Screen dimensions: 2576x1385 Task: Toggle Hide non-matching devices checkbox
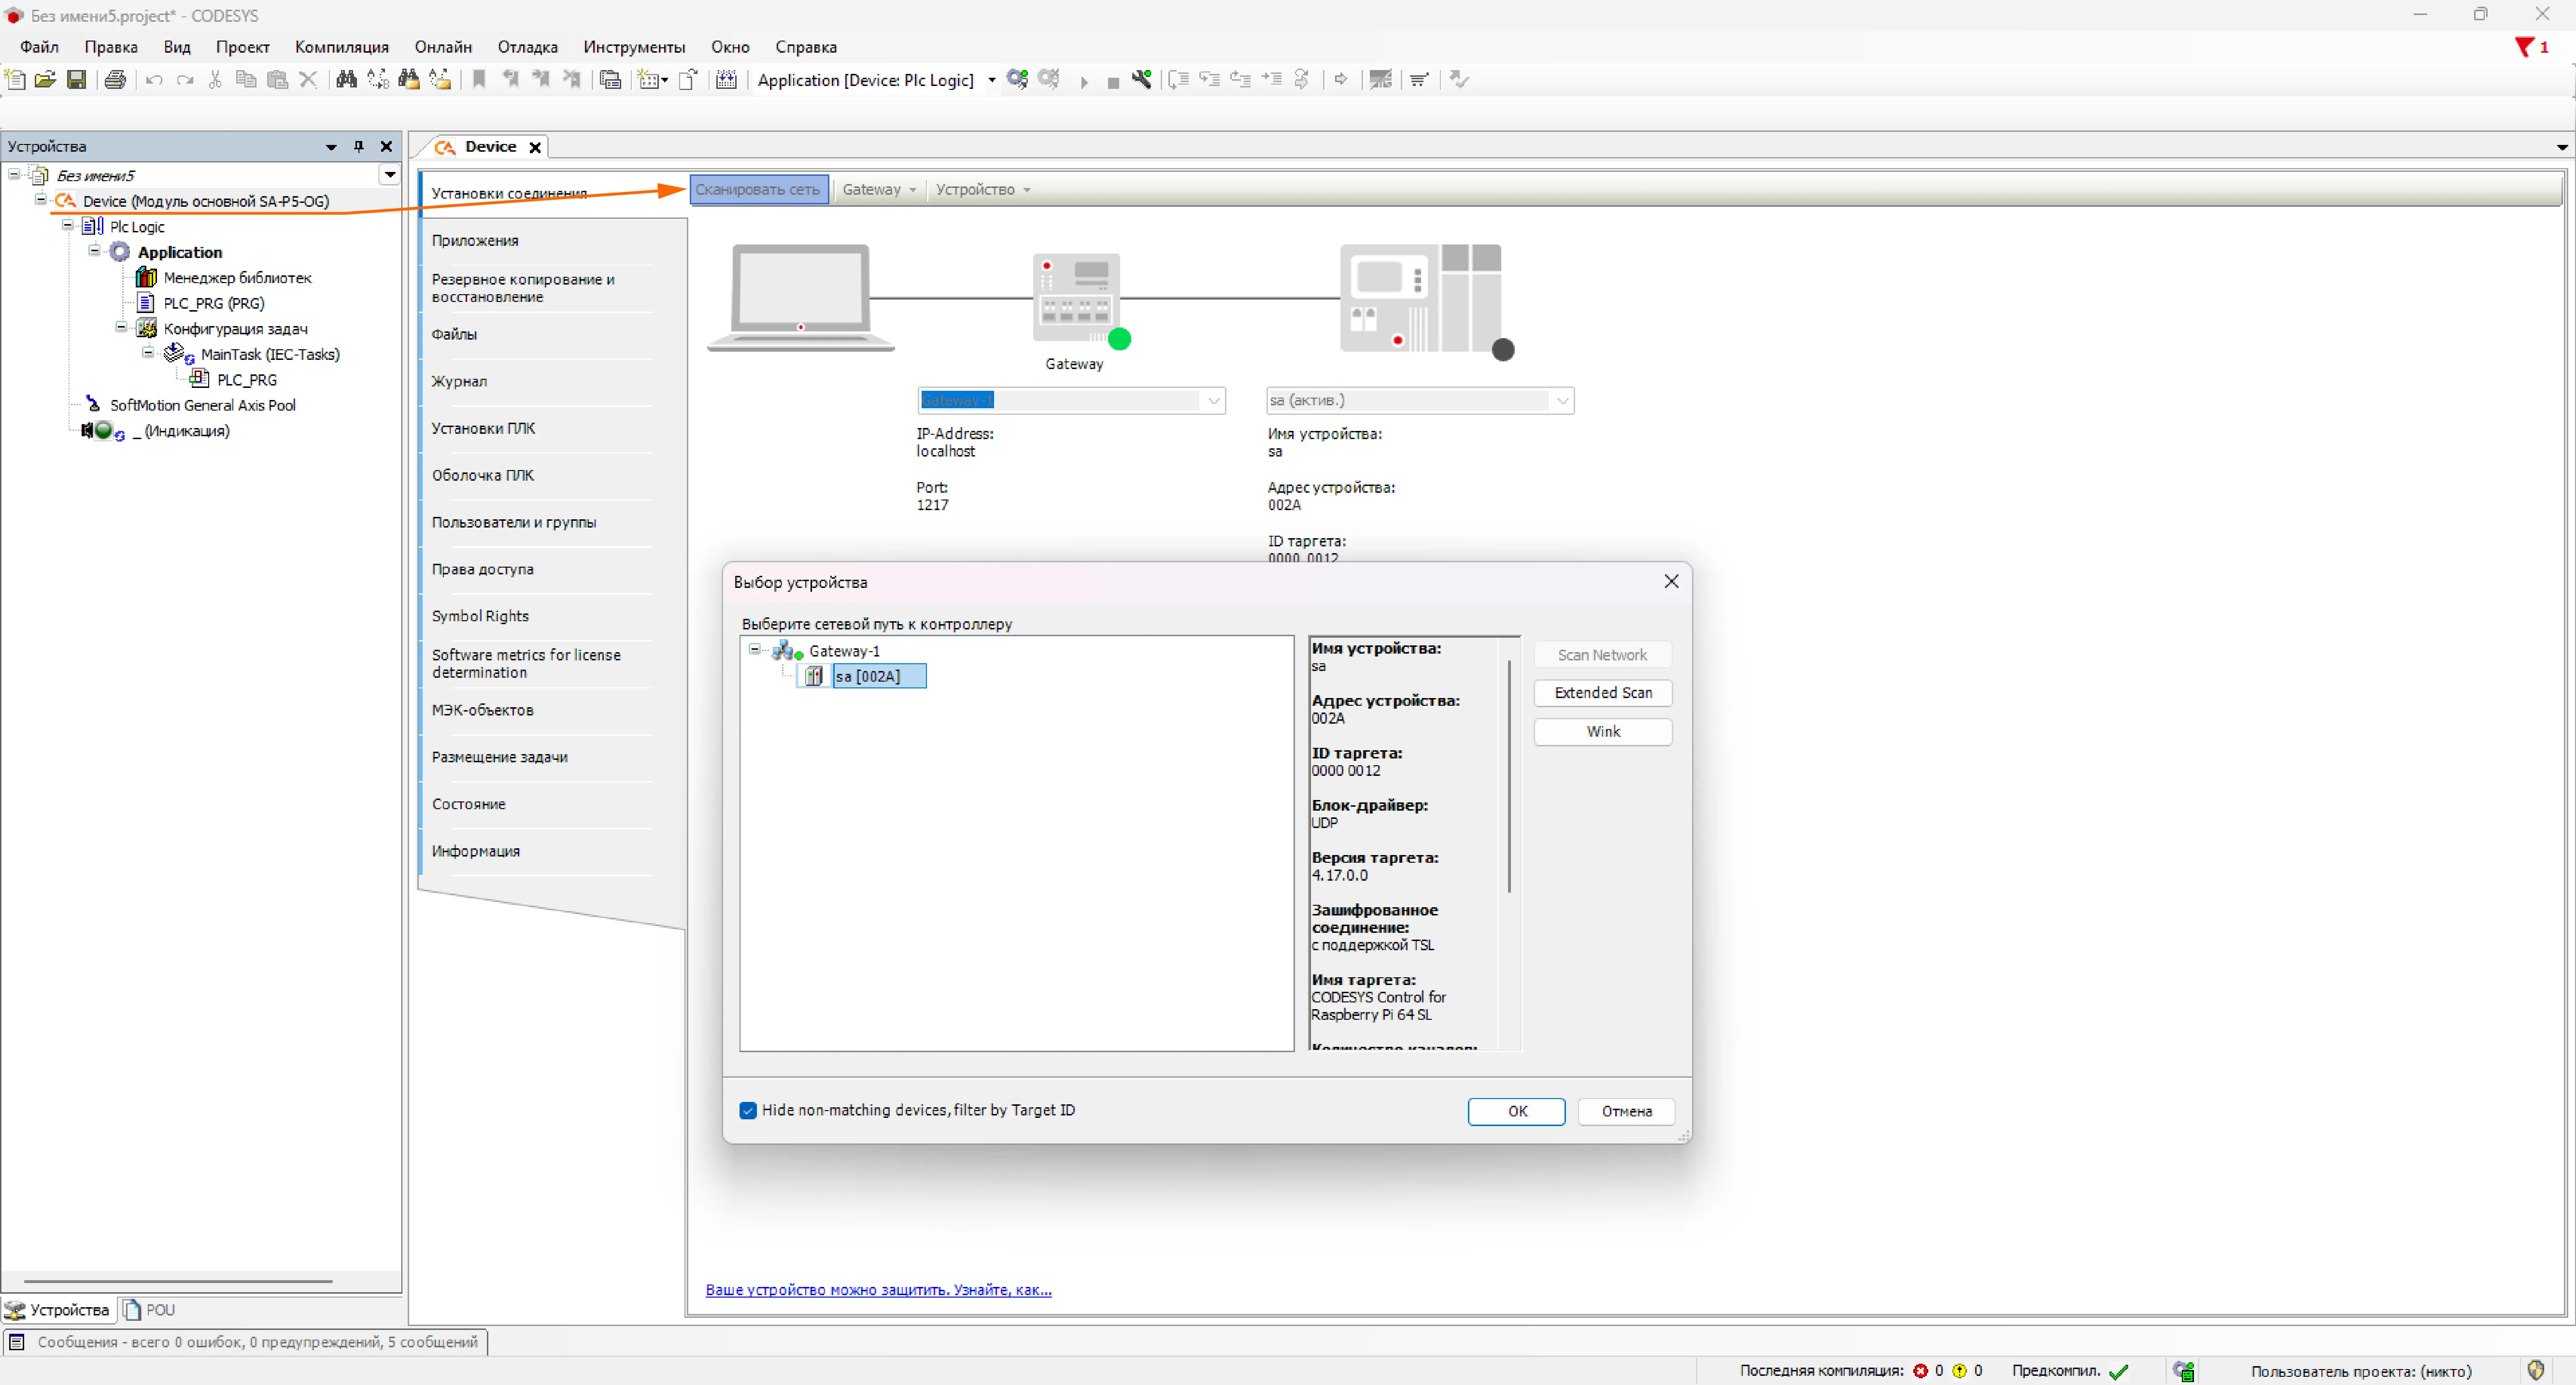coord(748,1110)
